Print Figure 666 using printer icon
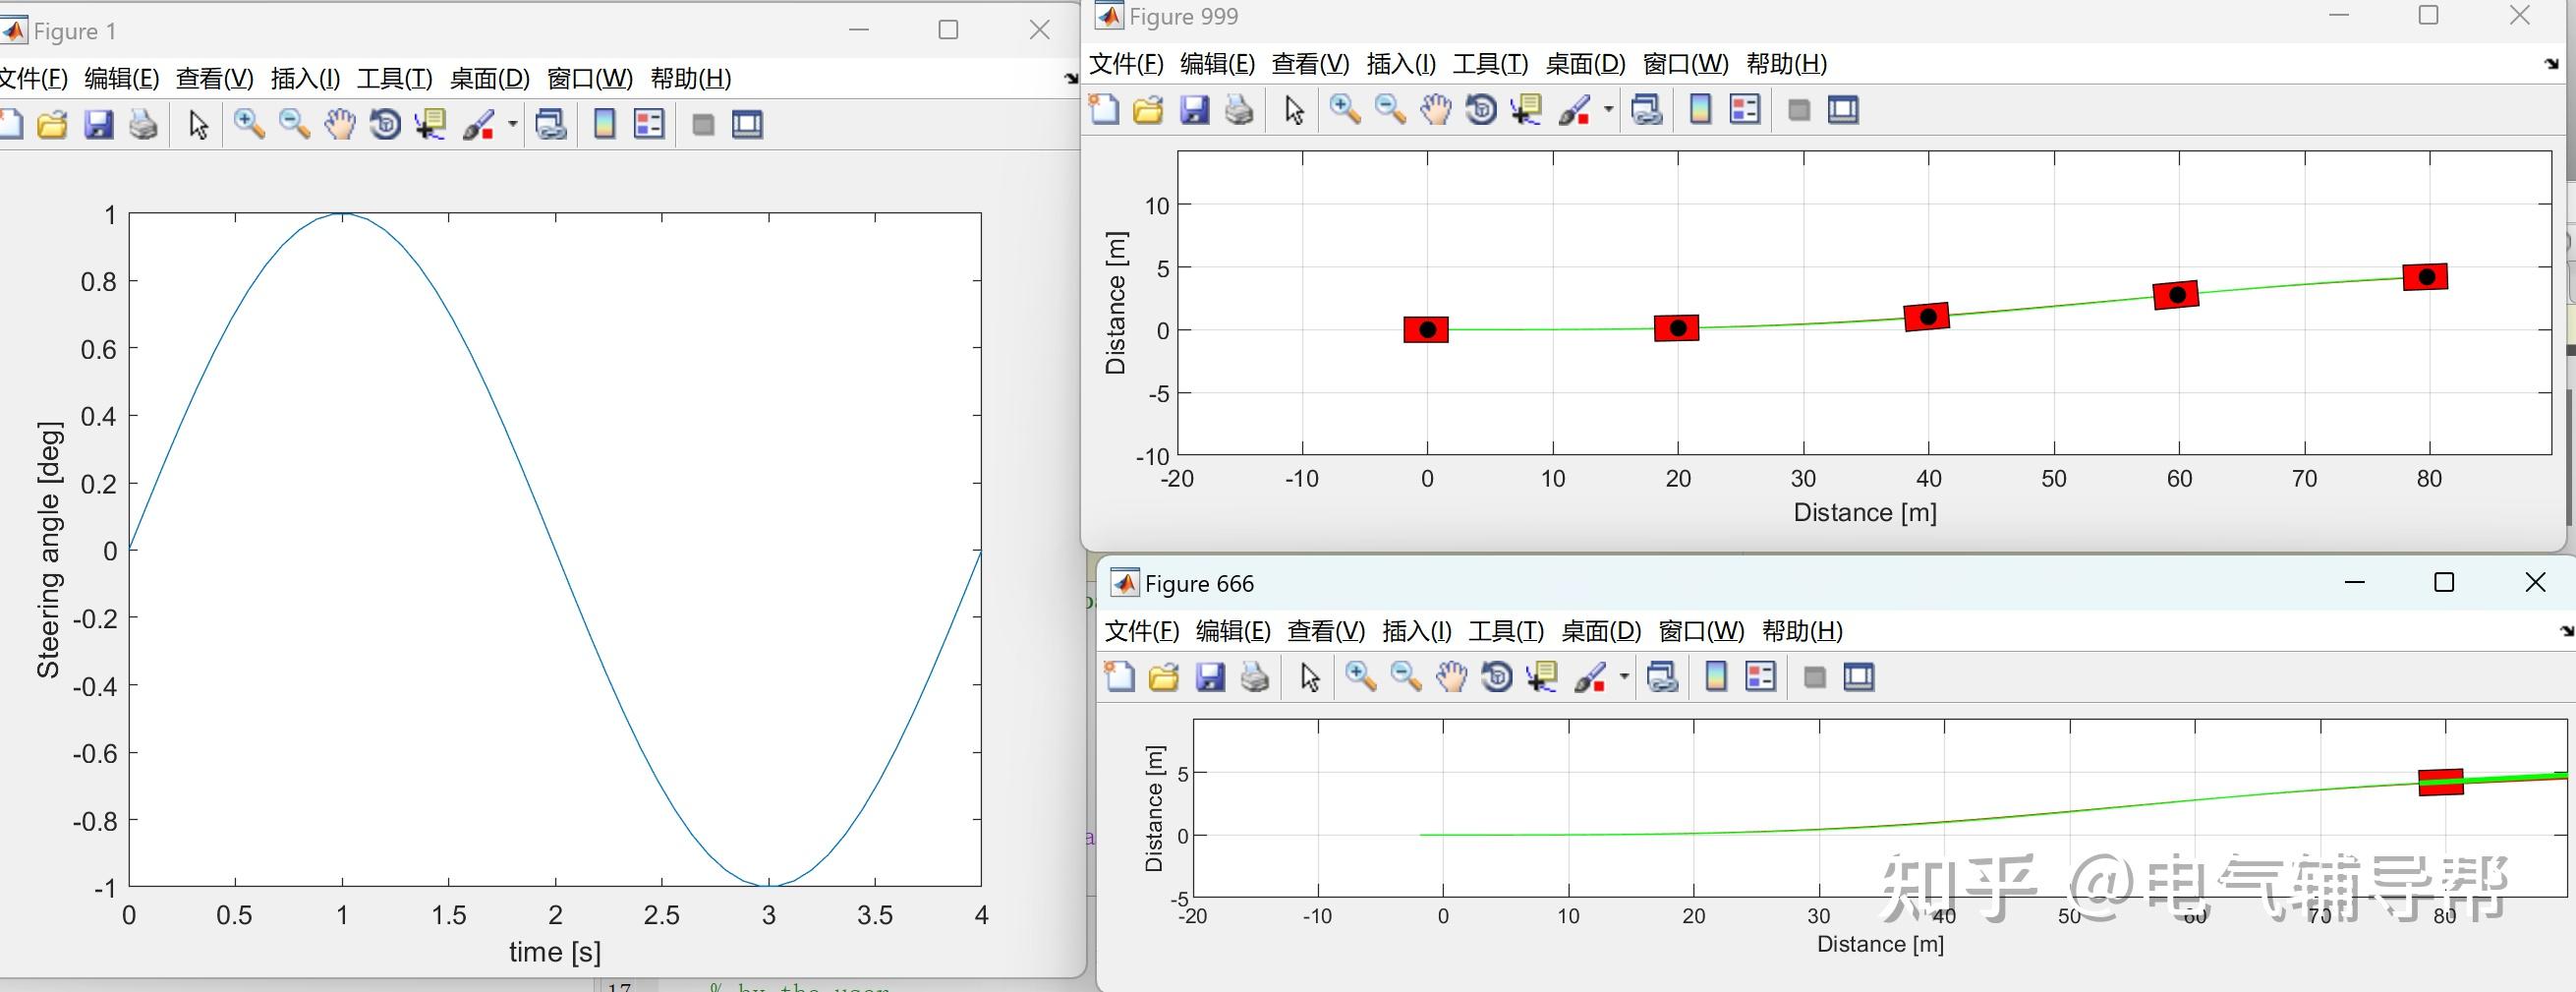This screenshot has width=2576, height=992. [1255, 677]
